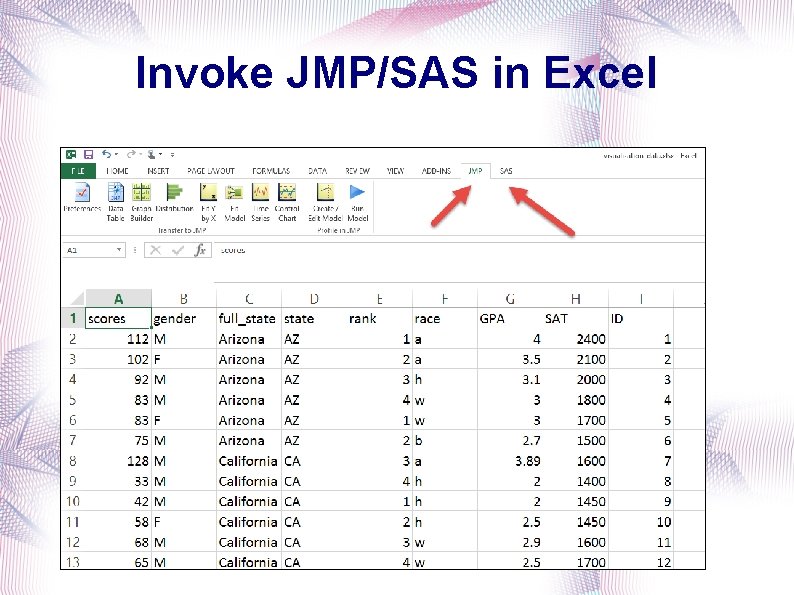Click the 'Arizona' cell in row 2
794x595 pixels.
point(249,339)
